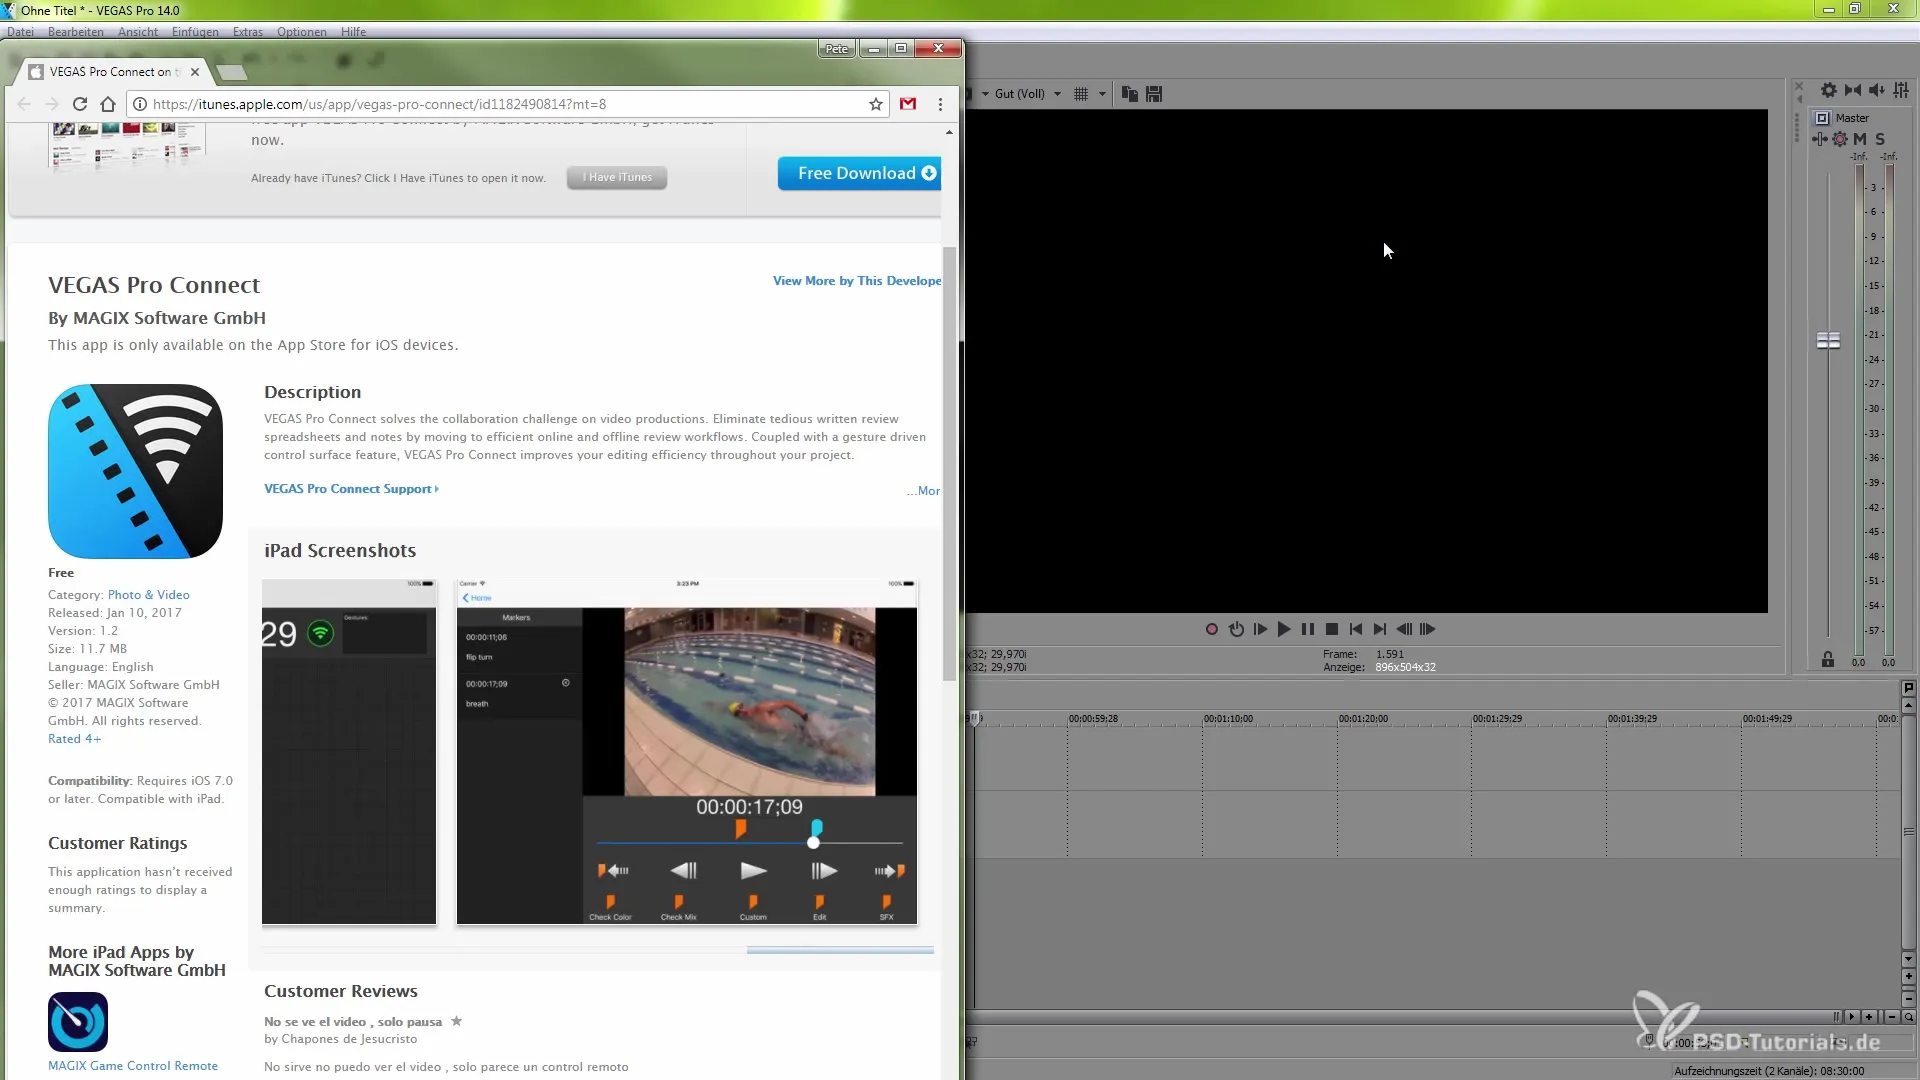Toggle the Master fader lock icon
The width and height of the screenshot is (1920, 1080).
pyautogui.click(x=1828, y=660)
